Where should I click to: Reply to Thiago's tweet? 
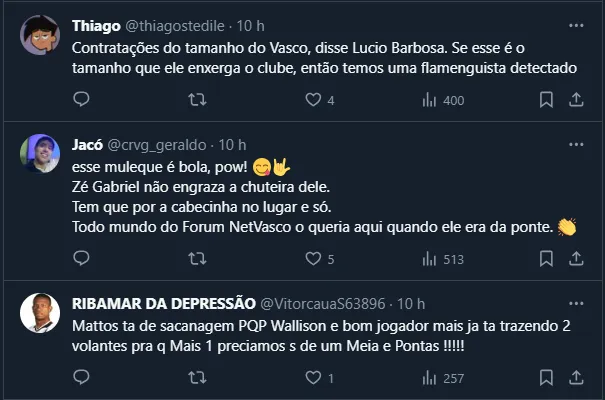tap(82, 100)
